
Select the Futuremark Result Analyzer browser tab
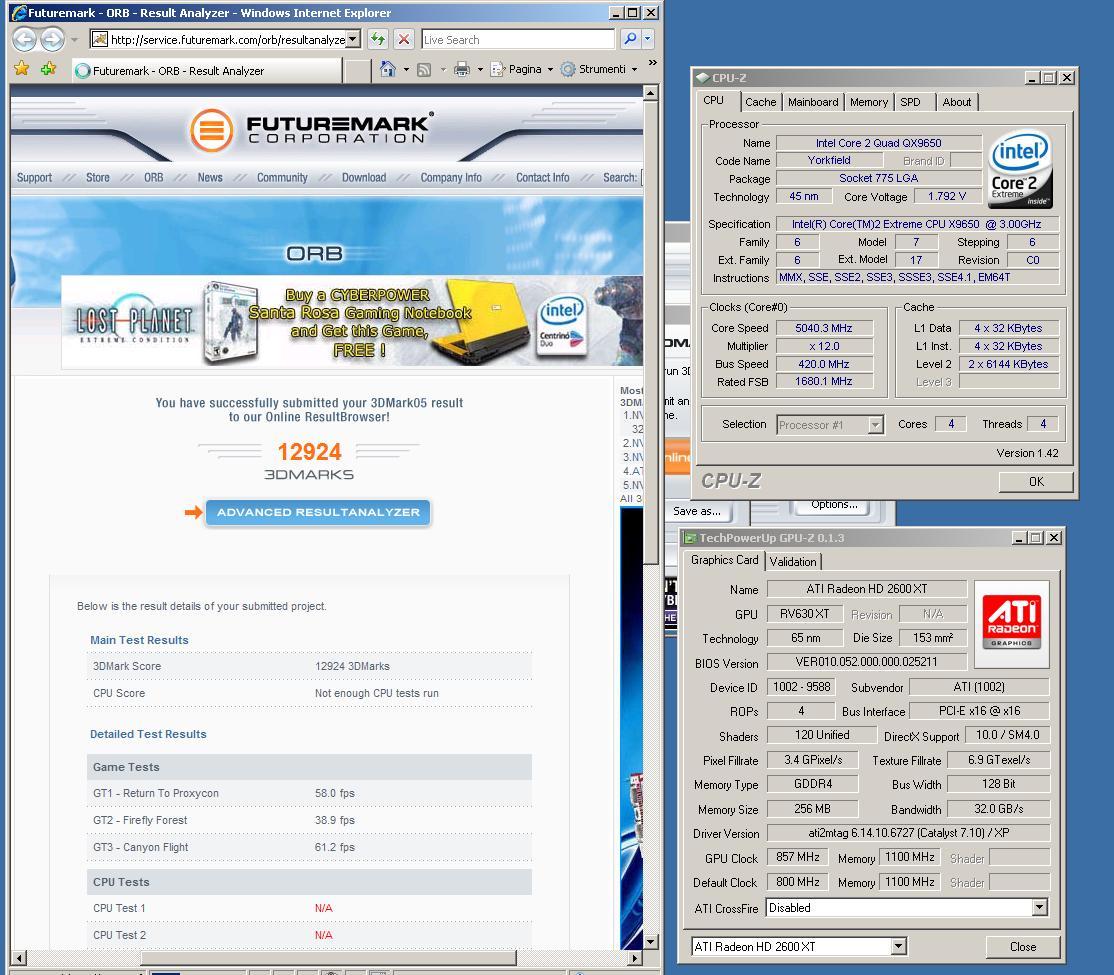coord(207,70)
